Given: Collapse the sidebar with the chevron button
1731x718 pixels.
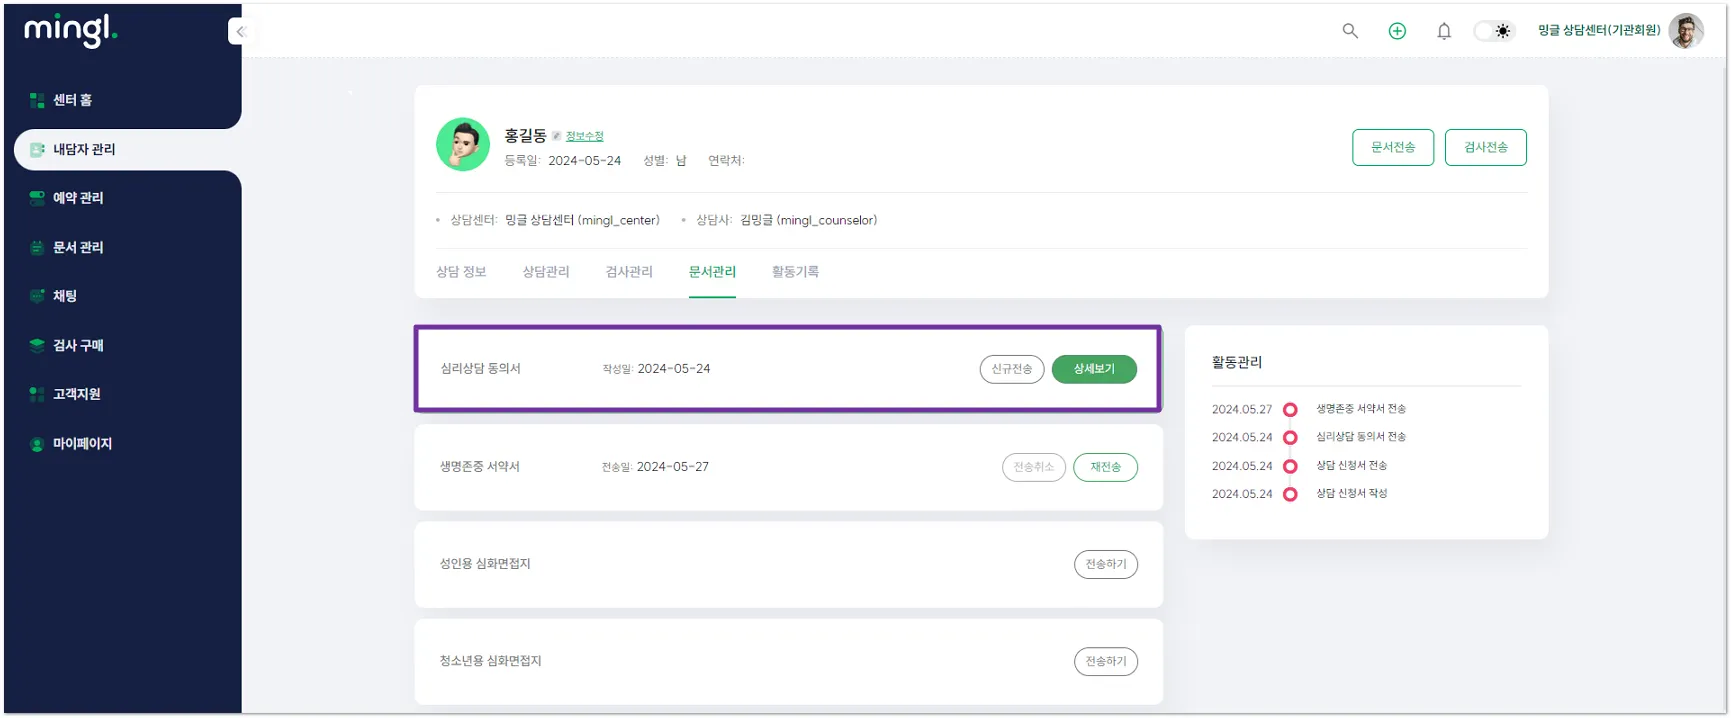Looking at the screenshot, I should pyautogui.click(x=239, y=32).
